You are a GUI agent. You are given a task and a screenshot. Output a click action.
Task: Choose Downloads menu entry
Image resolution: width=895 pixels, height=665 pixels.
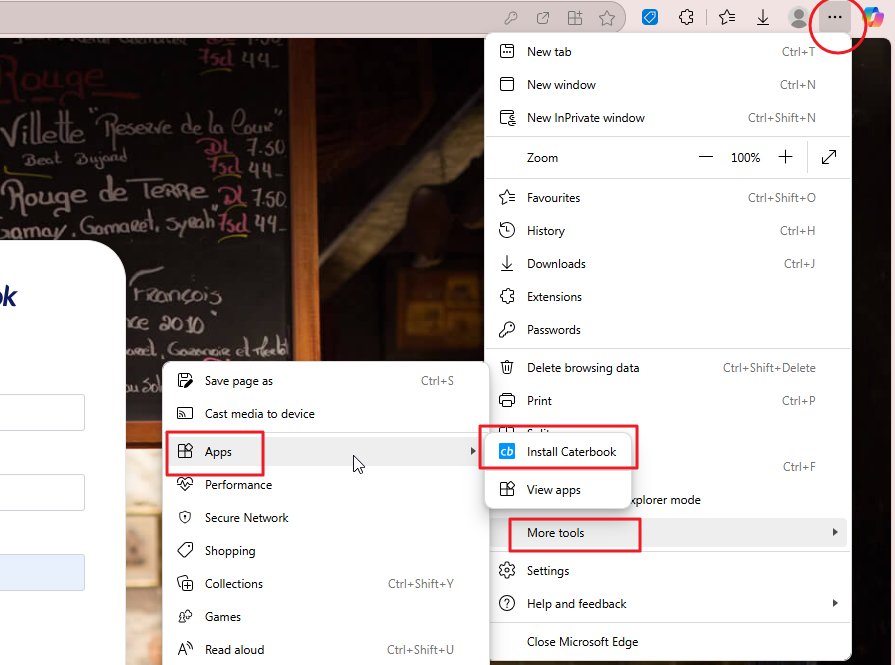tap(668, 264)
